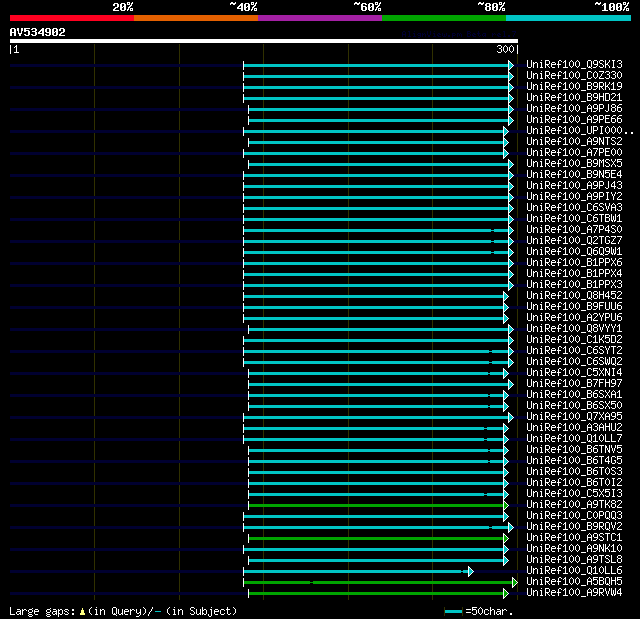
Task: Click the UniRef100_B1PPX3 label
Action: [x=574, y=285]
